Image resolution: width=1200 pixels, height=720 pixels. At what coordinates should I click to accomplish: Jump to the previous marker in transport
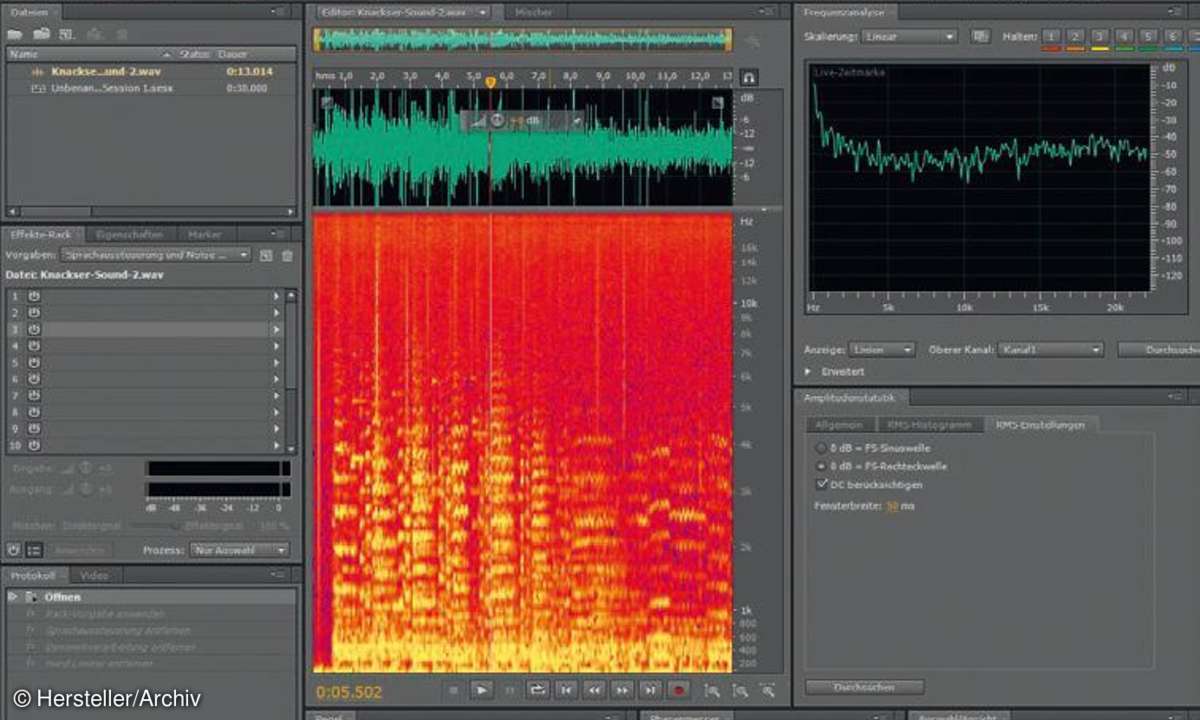point(566,689)
